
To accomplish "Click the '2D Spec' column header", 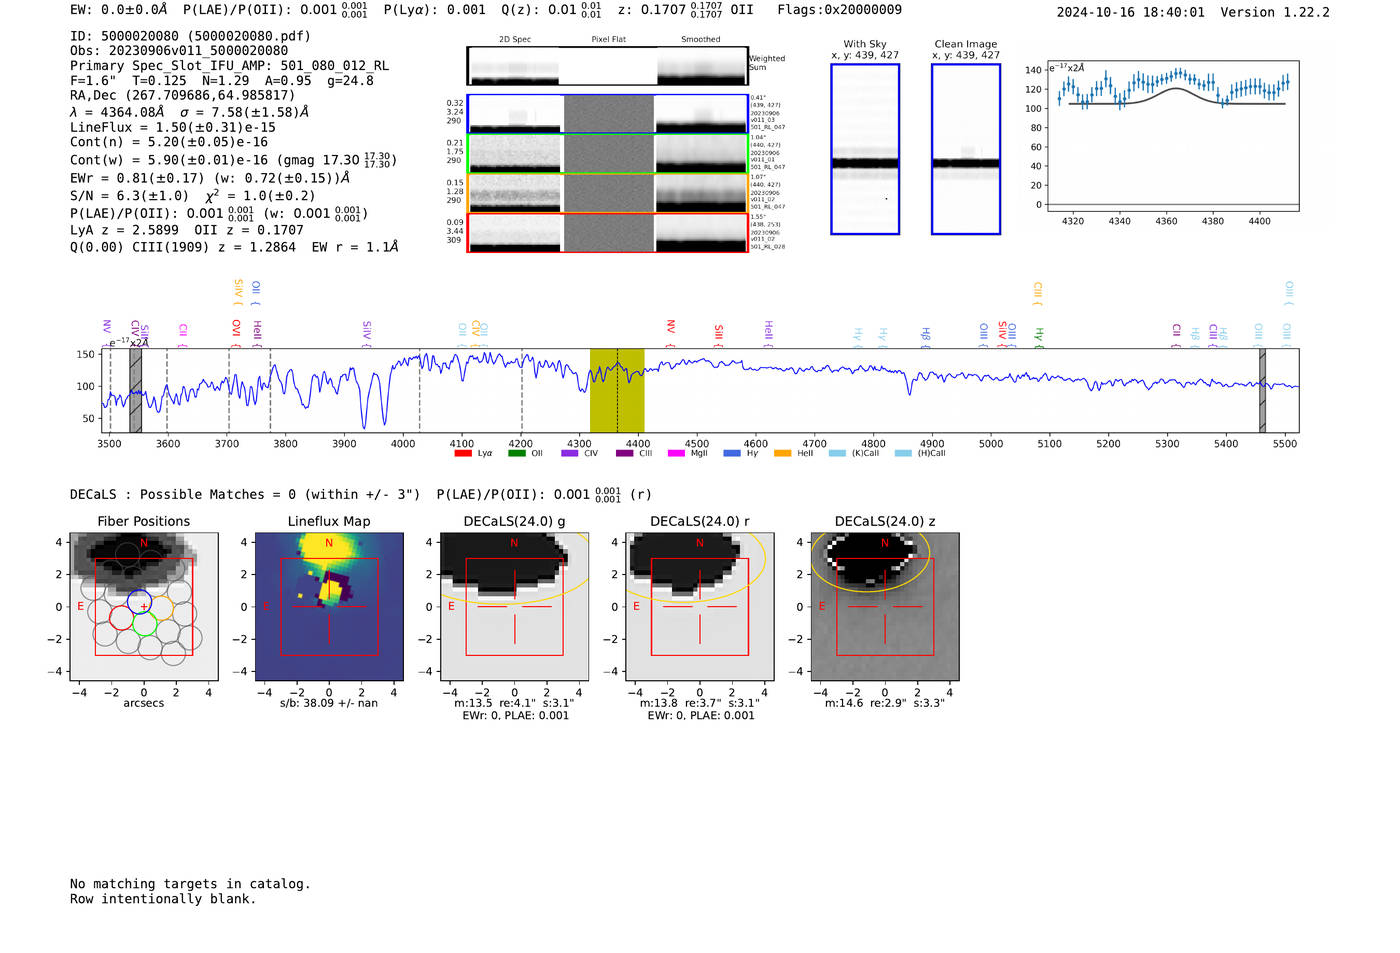I will click(x=515, y=40).
